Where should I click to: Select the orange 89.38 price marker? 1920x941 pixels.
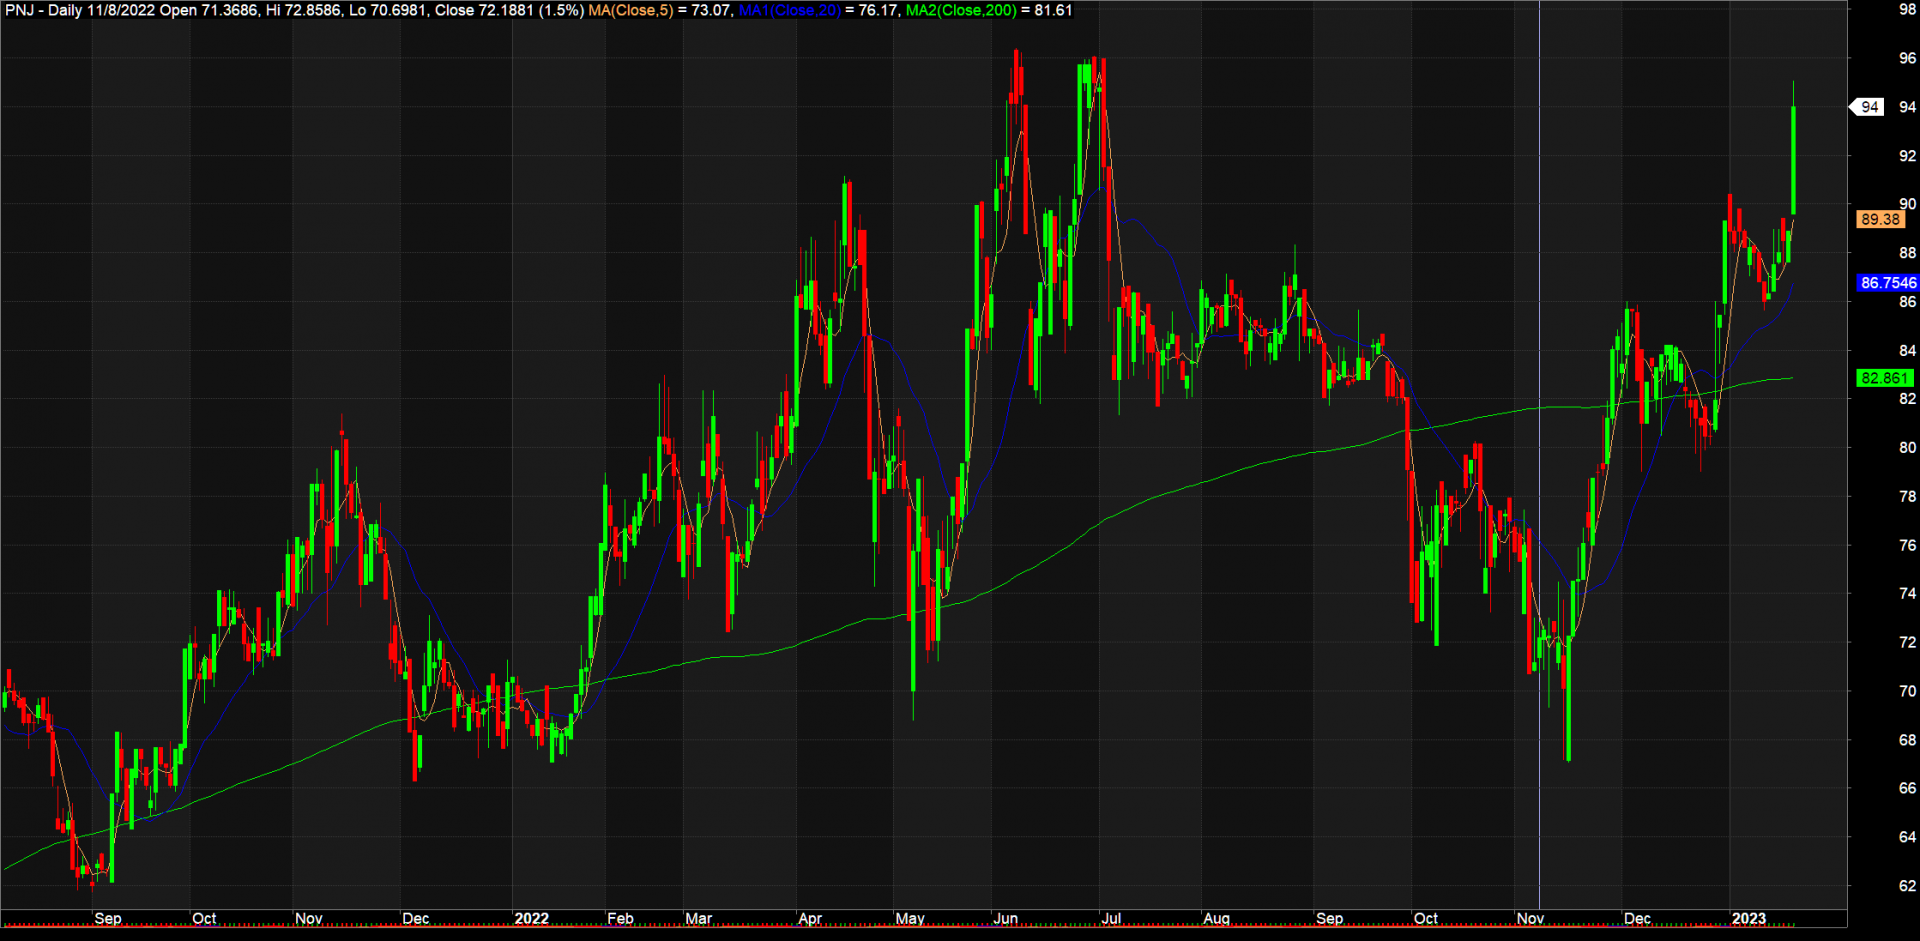1880,219
